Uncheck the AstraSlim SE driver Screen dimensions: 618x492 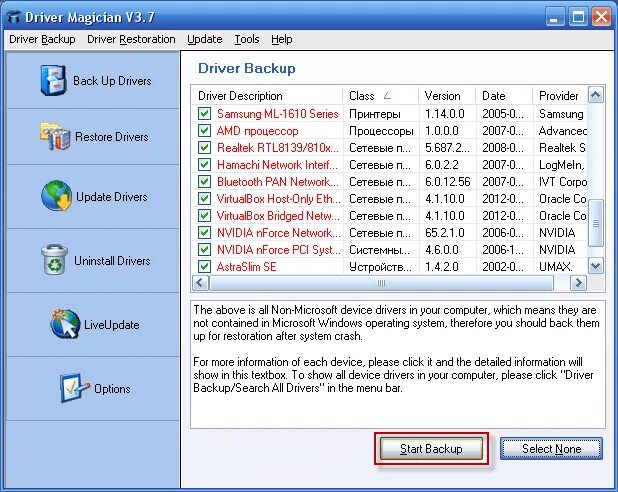[x=204, y=266]
